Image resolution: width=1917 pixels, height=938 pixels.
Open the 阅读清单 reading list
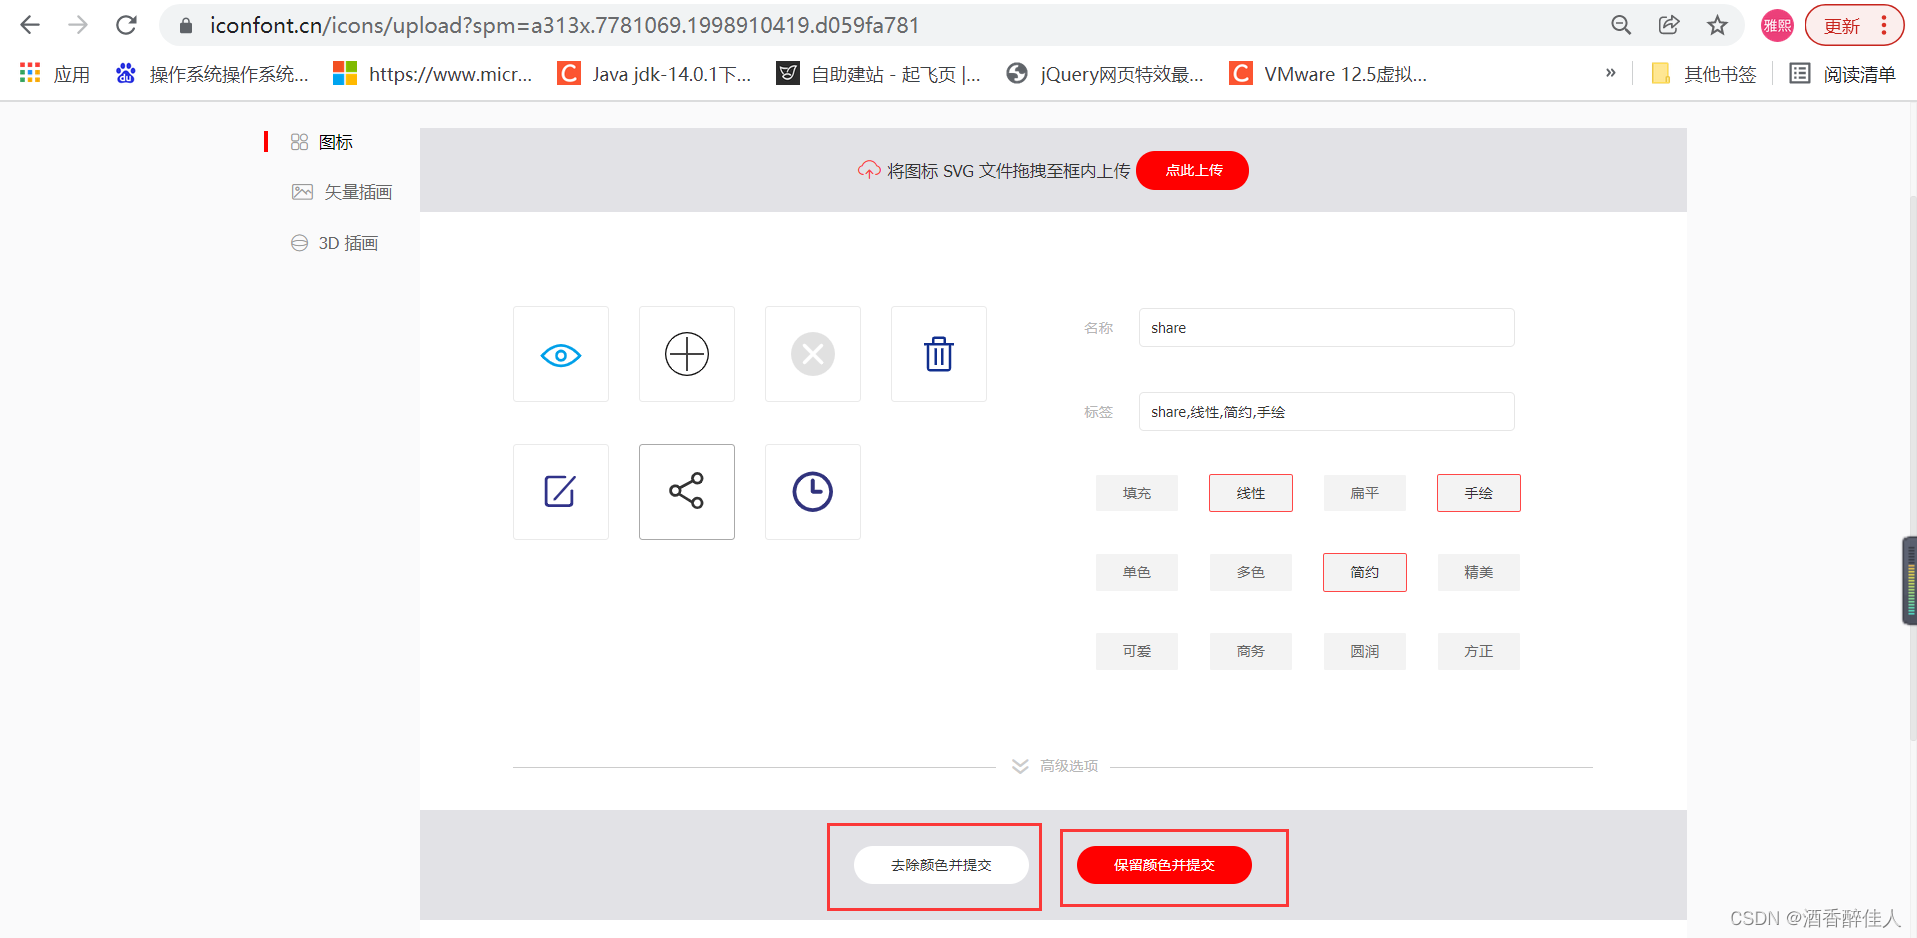click(x=1843, y=74)
